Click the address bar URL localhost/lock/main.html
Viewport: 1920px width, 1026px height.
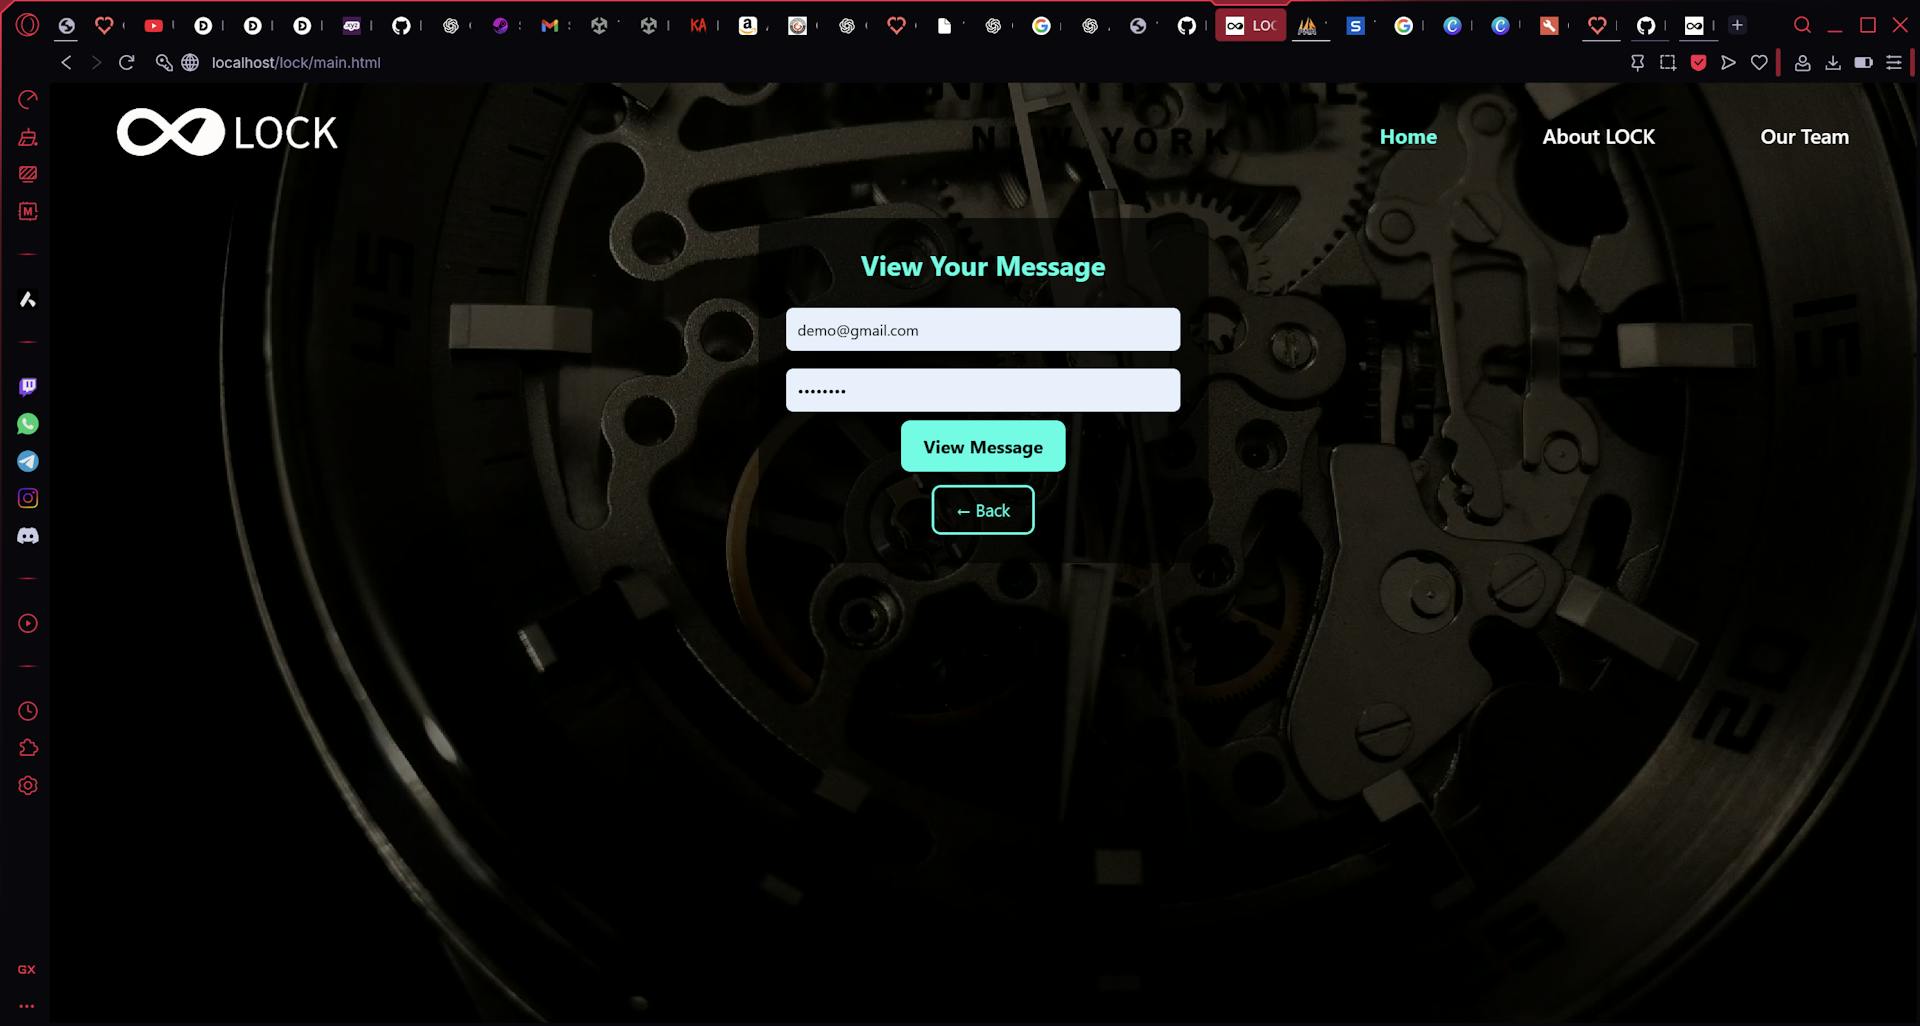pyautogui.click(x=296, y=62)
